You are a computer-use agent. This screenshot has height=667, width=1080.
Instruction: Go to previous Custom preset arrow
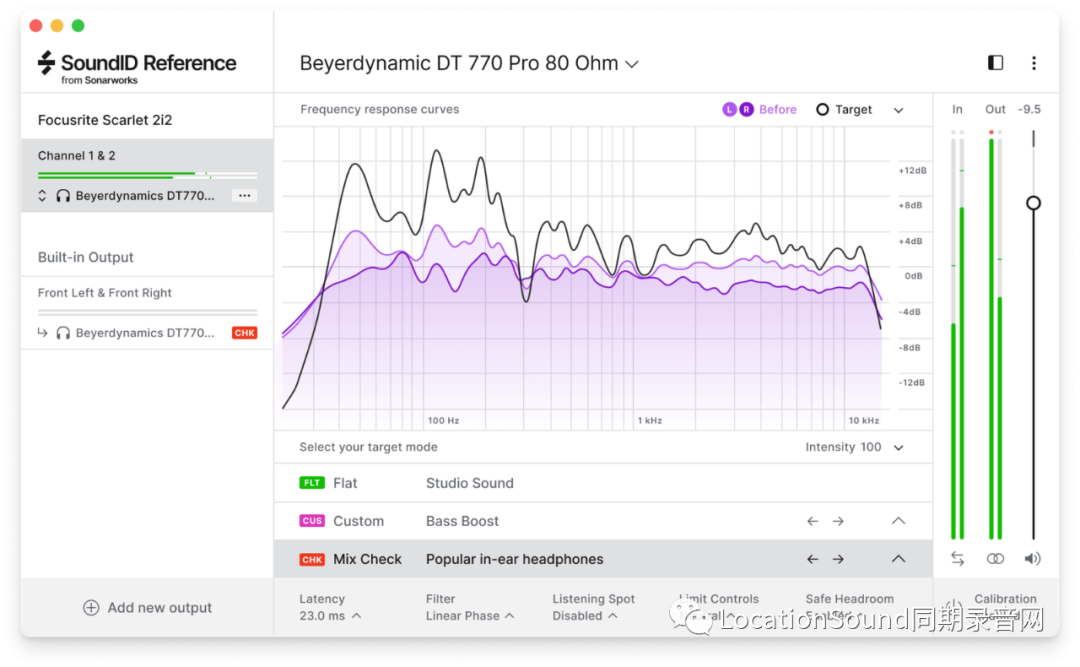pyautogui.click(x=812, y=521)
